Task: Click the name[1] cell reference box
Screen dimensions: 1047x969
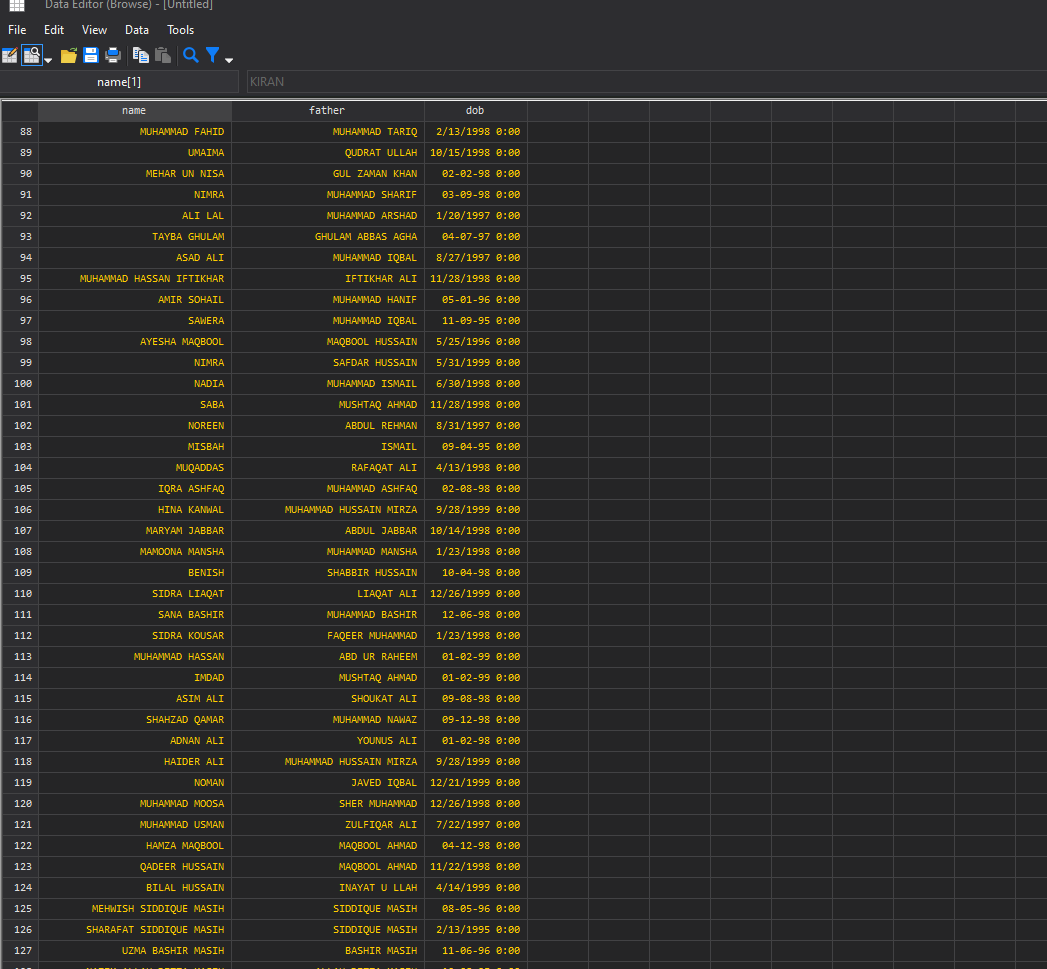Action: (119, 81)
